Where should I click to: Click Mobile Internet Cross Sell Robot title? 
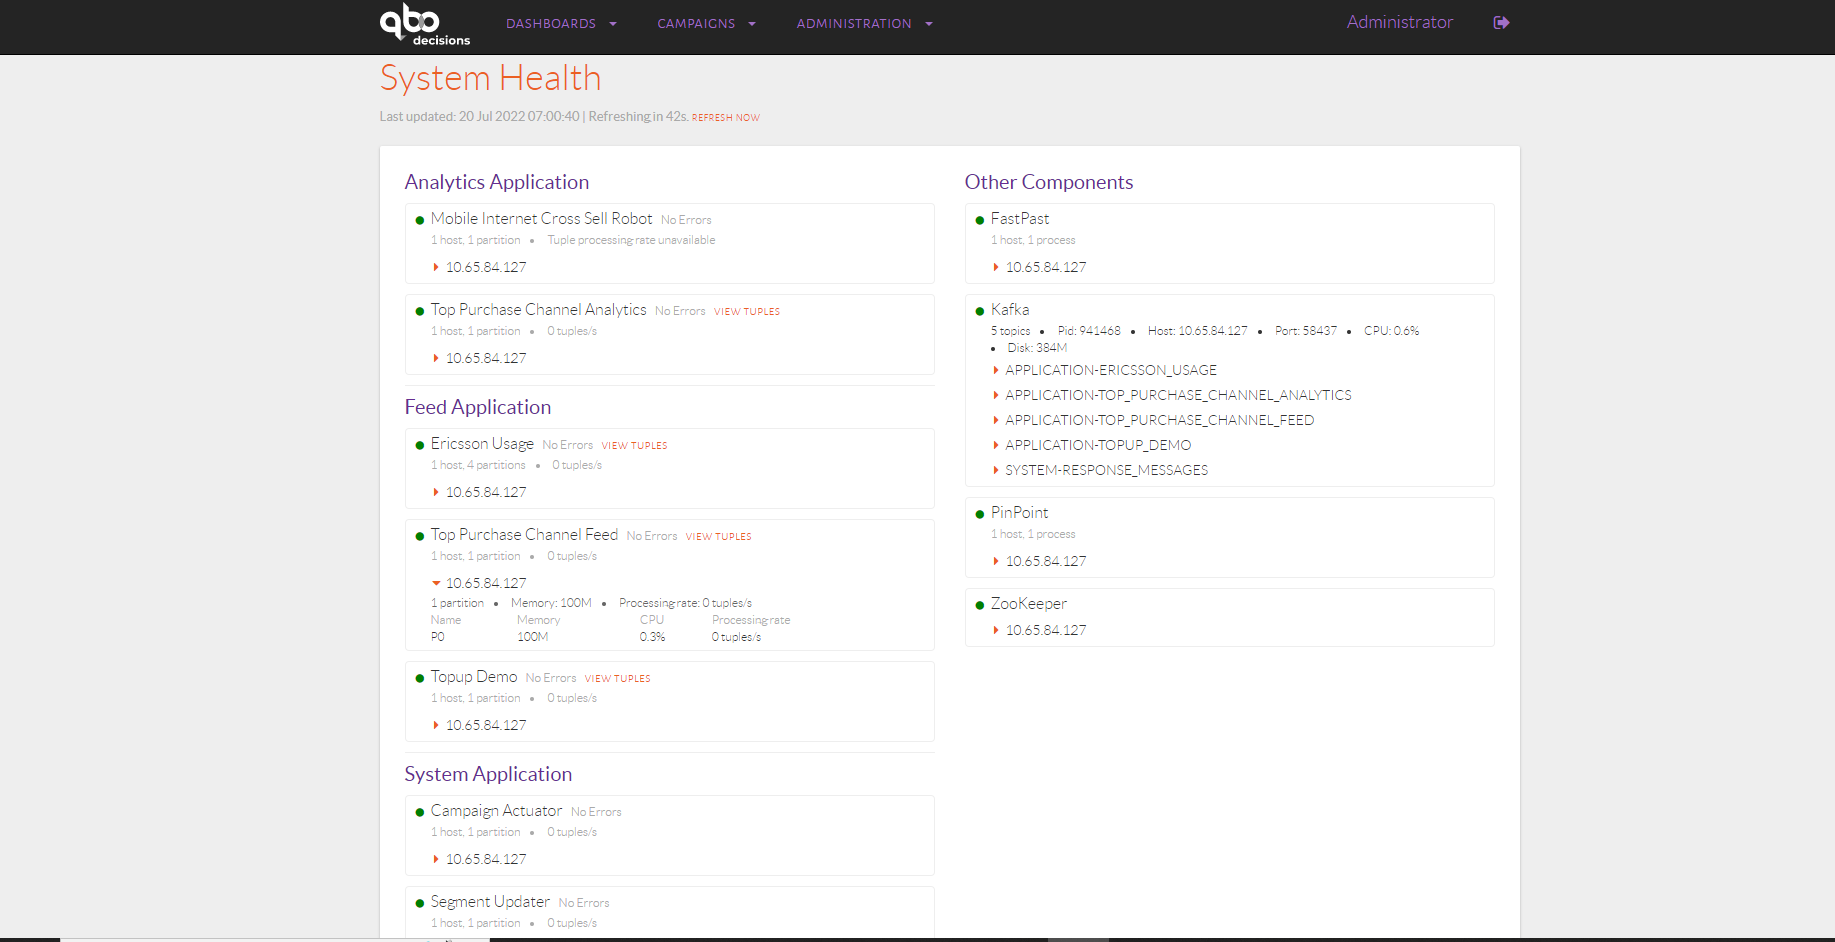(541, 218)
